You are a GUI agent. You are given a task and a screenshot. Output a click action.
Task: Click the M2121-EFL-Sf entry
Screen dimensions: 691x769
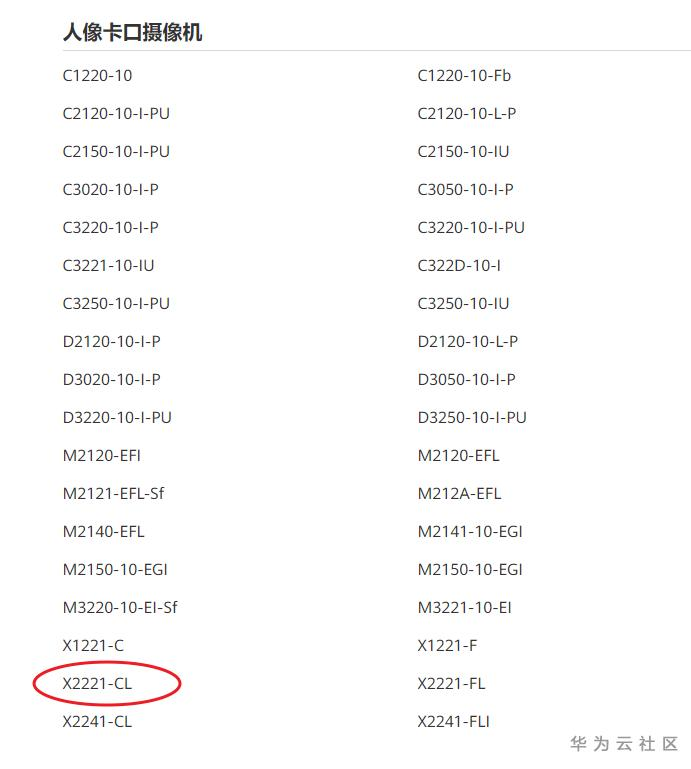coord(112,494)
